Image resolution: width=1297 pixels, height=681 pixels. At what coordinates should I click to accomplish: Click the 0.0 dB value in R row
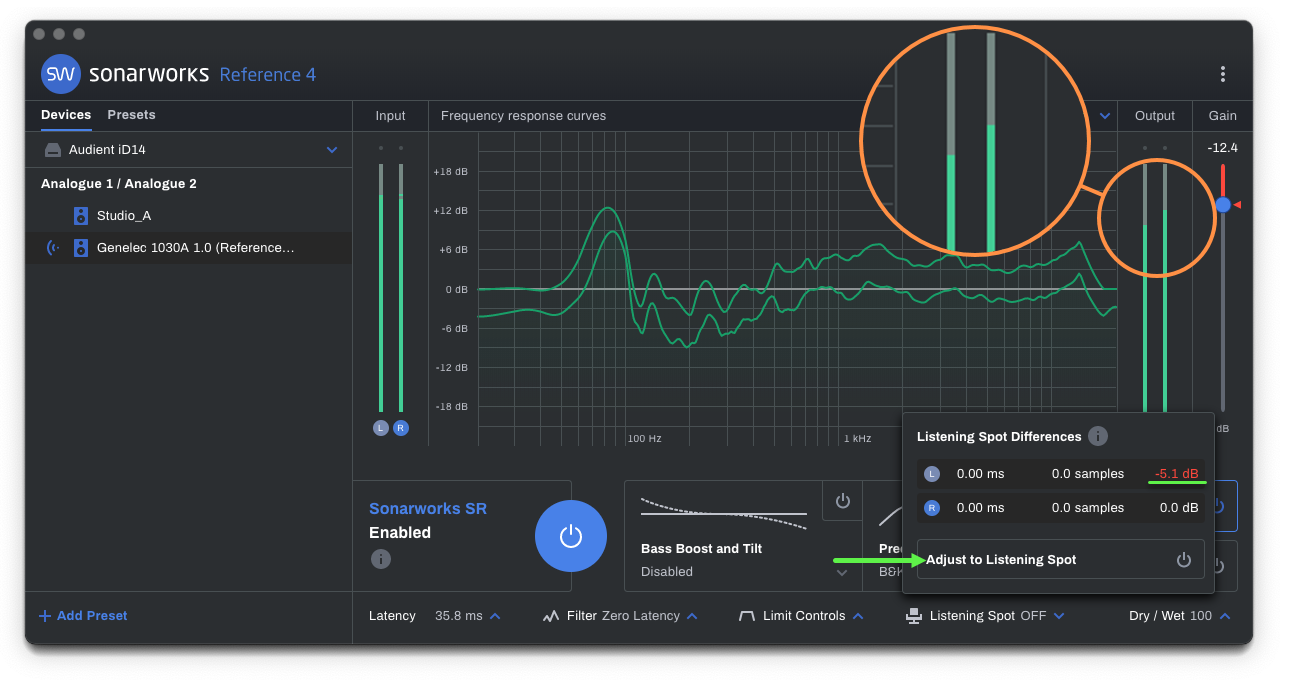1179,507
